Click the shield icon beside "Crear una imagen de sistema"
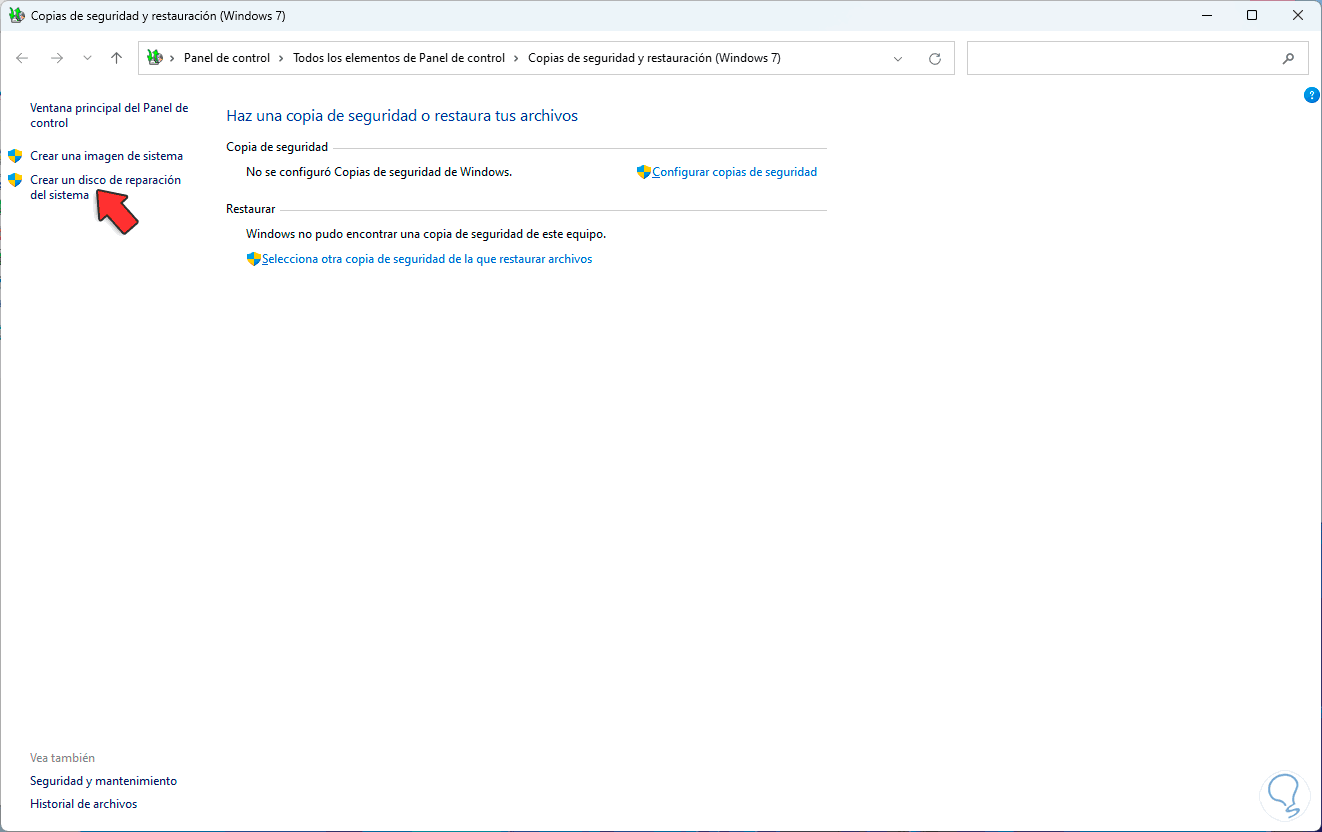 [x=15, y=156]
